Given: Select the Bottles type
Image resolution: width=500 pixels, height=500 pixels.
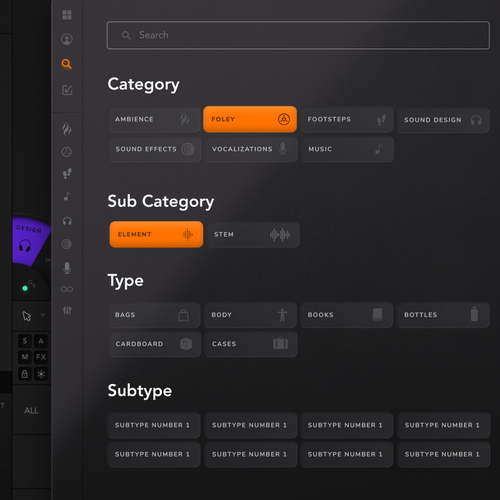Looking at the screenshot, I should (x=443, y=315).
